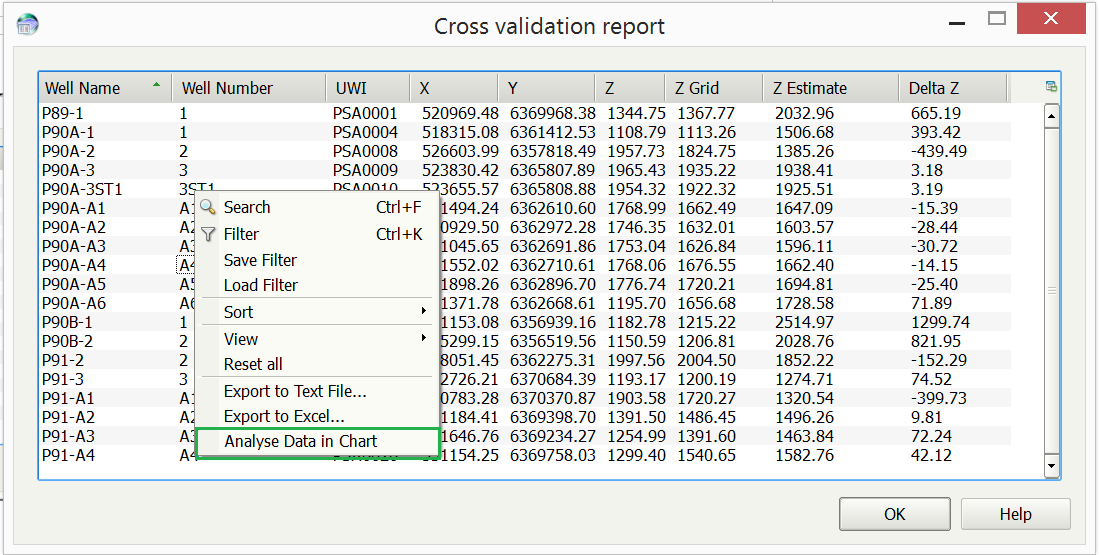Select Export to Excel... option
1099x555 pixels.
click(284, 416)
